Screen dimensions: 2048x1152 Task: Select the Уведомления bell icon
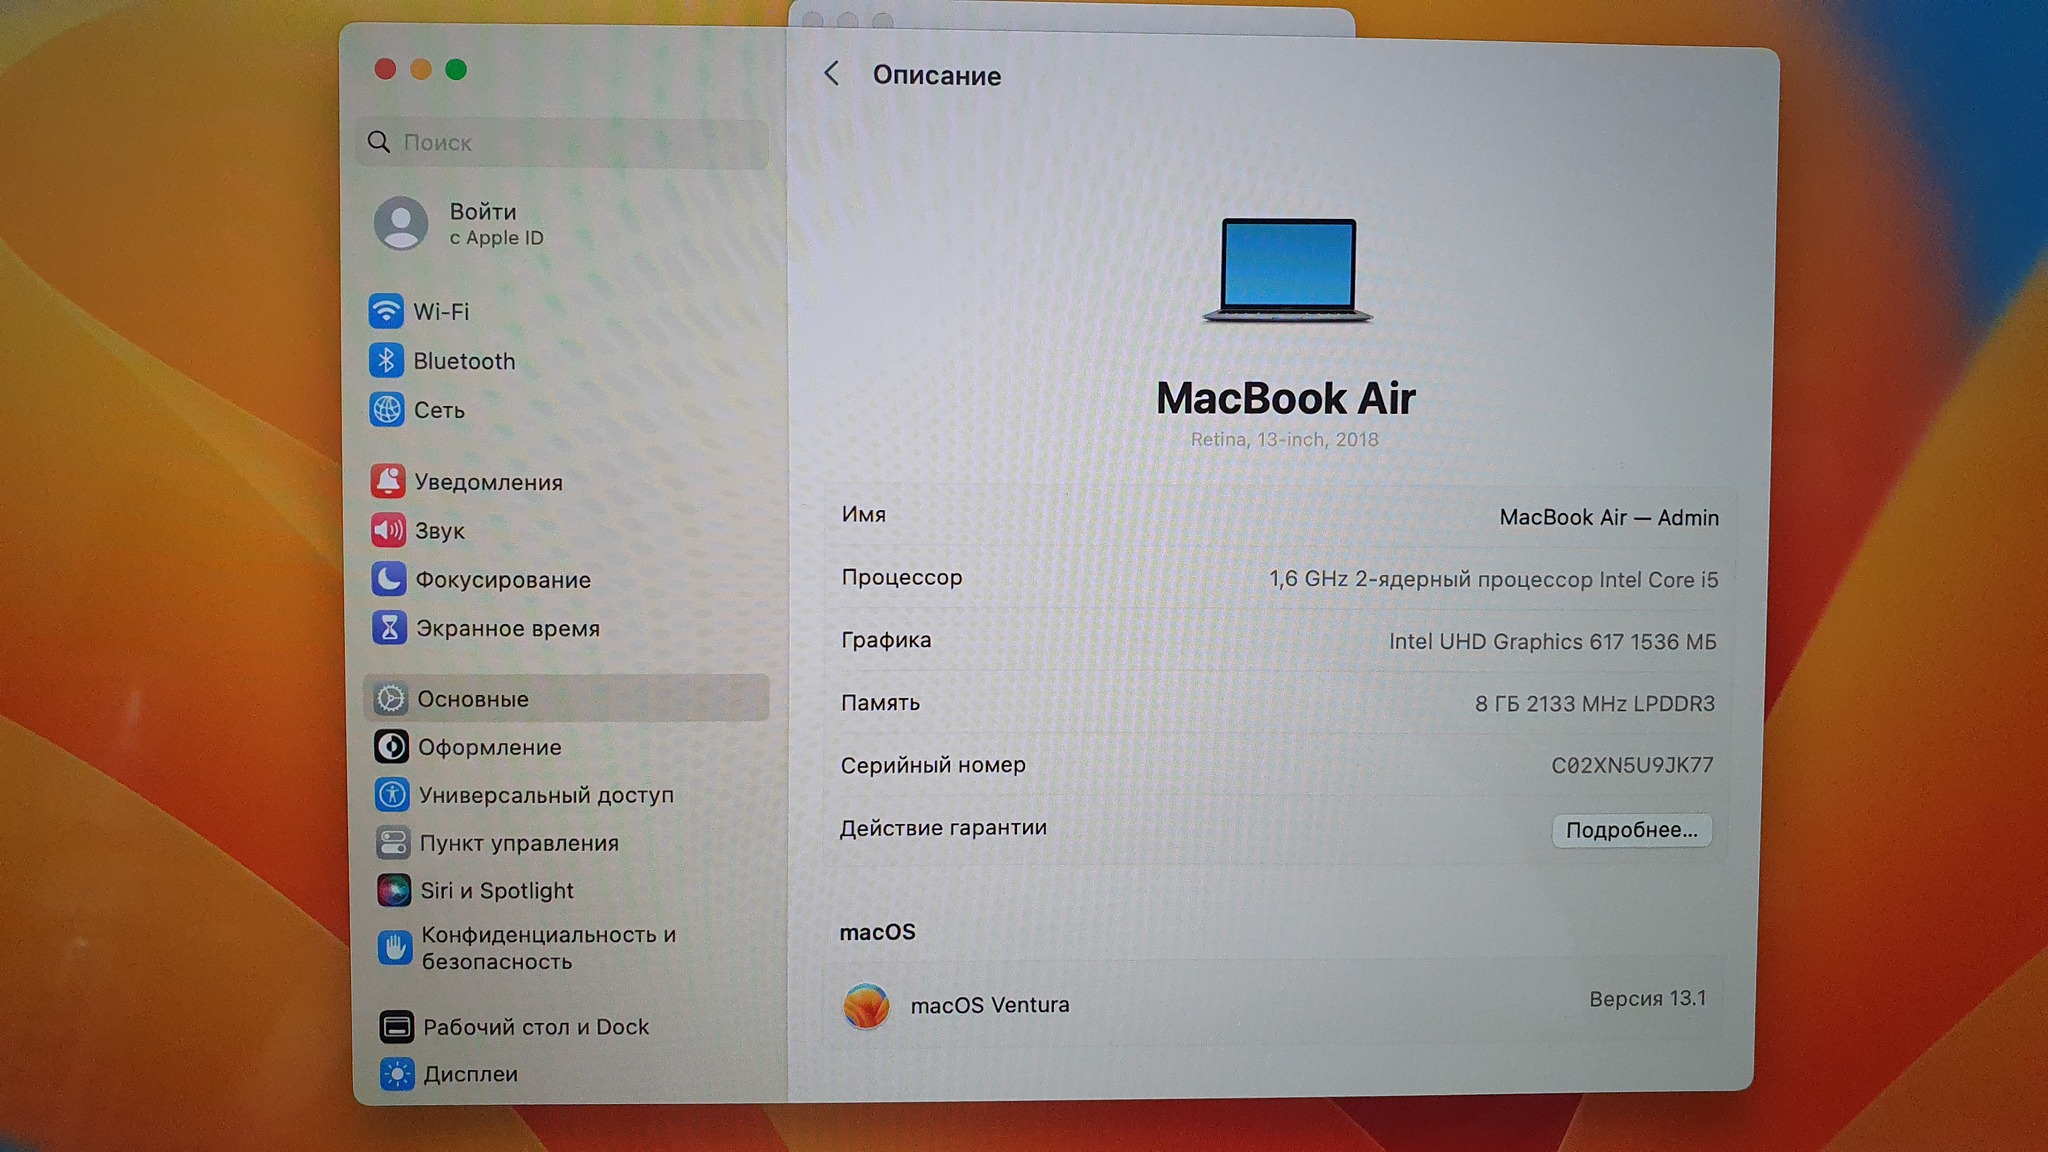[x=388, y=481]
